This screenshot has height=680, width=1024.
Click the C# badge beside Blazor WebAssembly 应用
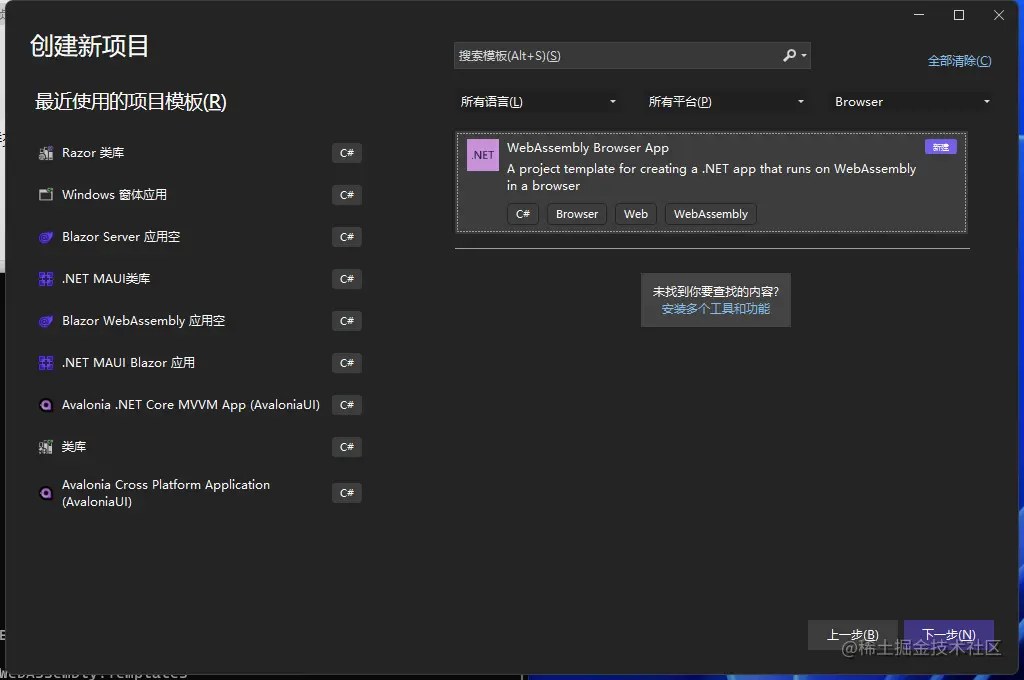(x=347, y=321)
